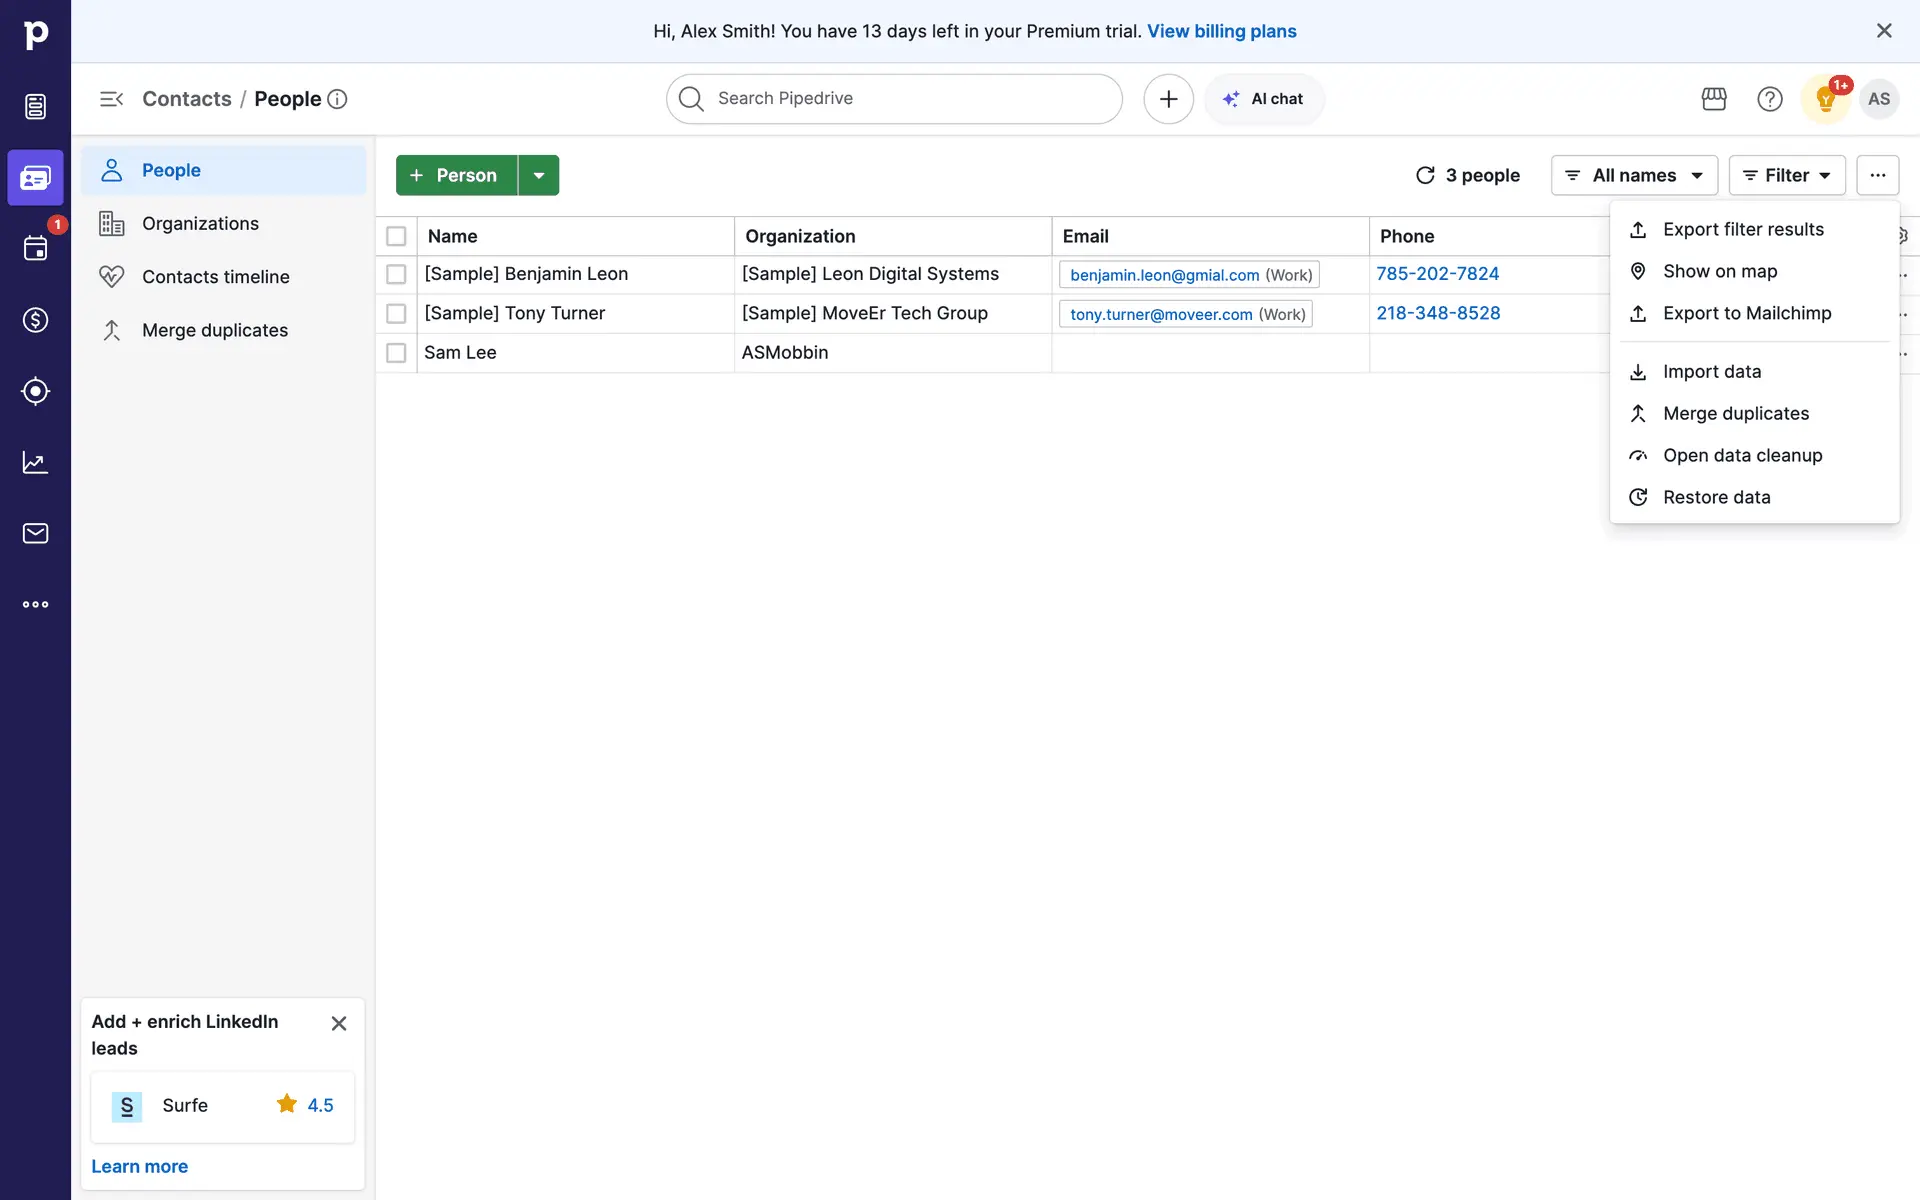
Task: Select the checkbox for Benjamin Leon row
Action: coord(396,274)
